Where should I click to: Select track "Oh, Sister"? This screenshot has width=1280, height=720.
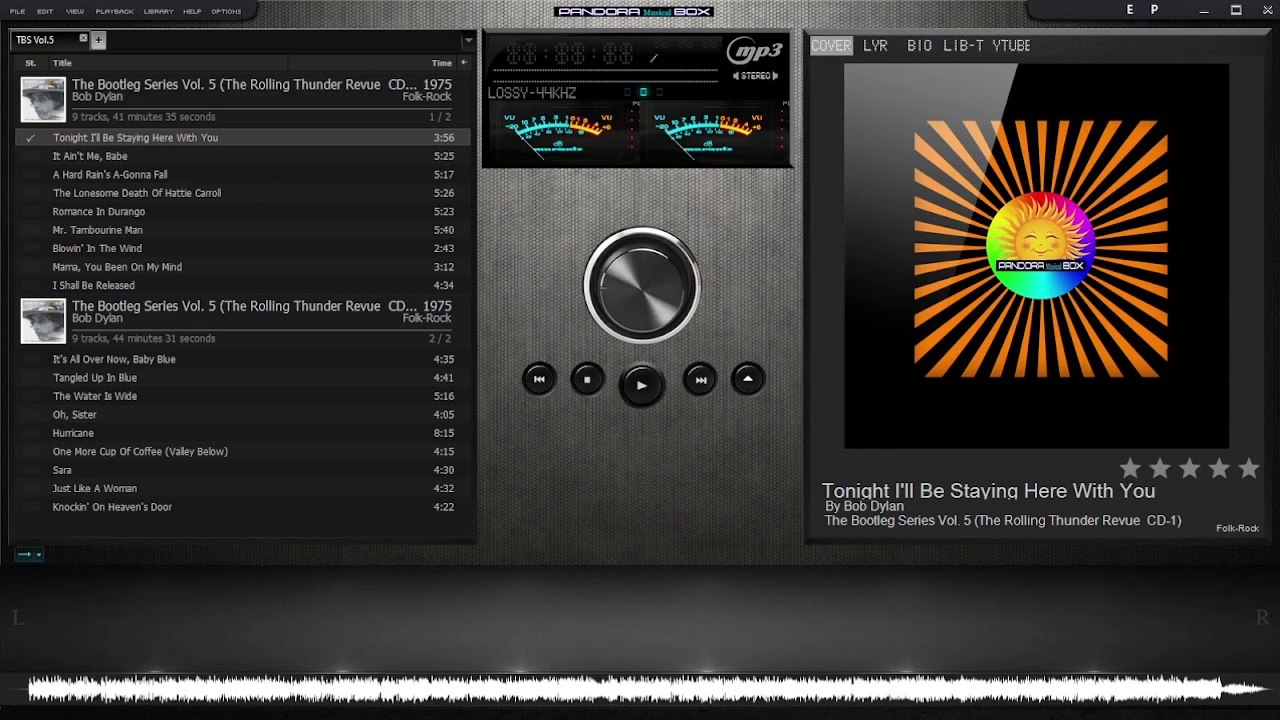243,415
